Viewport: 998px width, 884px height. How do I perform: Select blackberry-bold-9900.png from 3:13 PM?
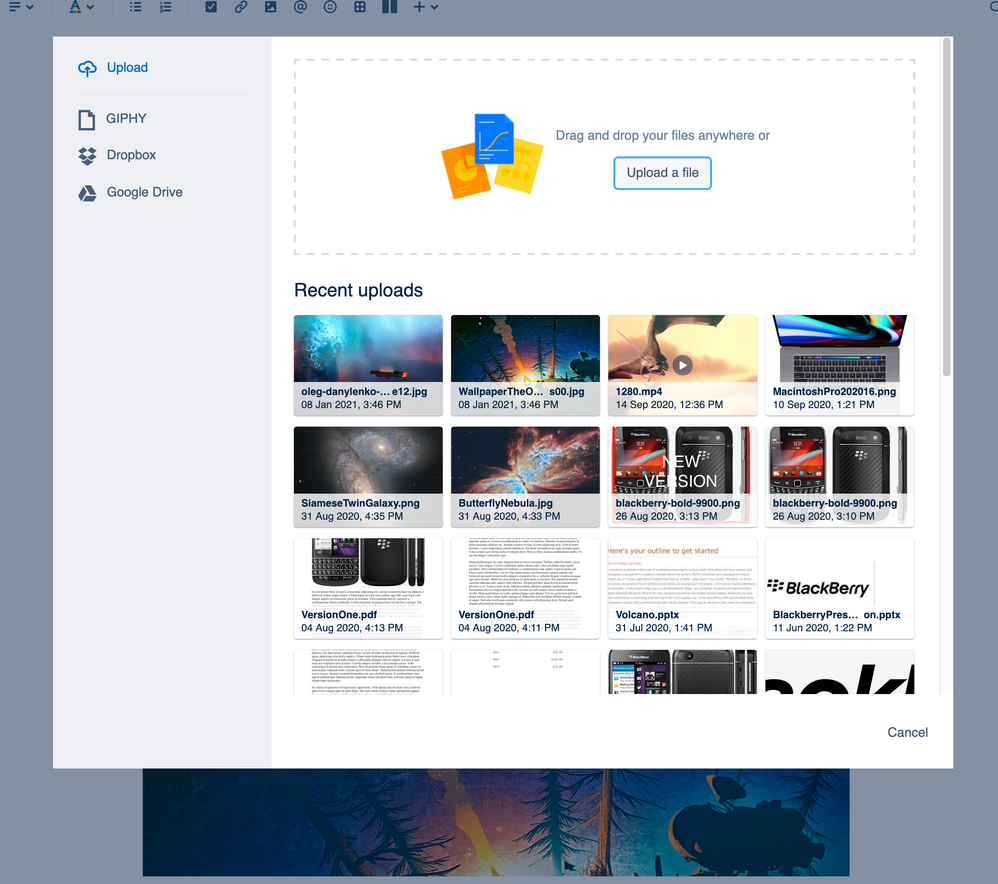[682, 477]
